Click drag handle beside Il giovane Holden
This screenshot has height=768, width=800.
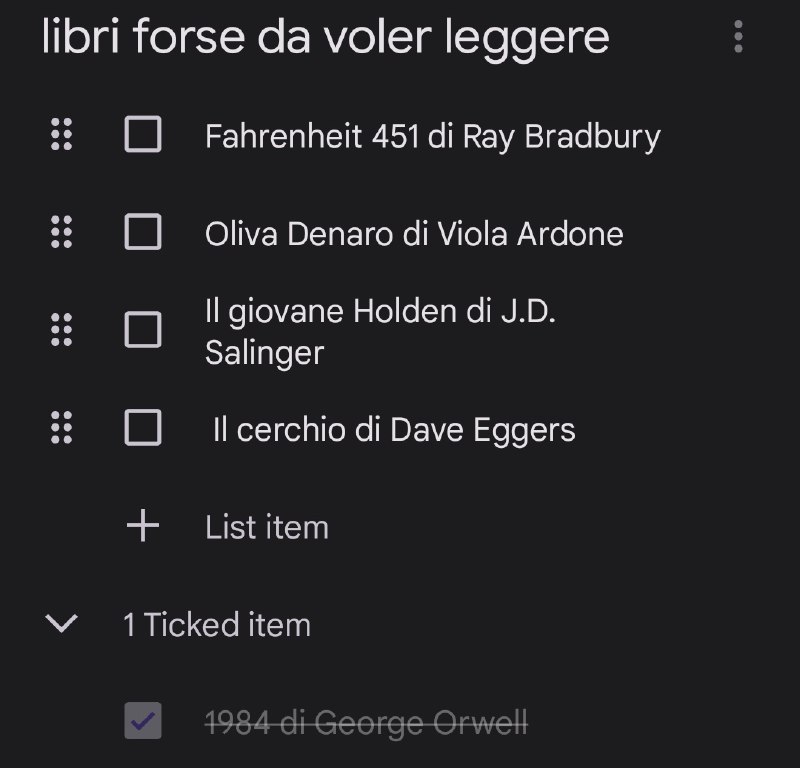(x=62, y=330)
